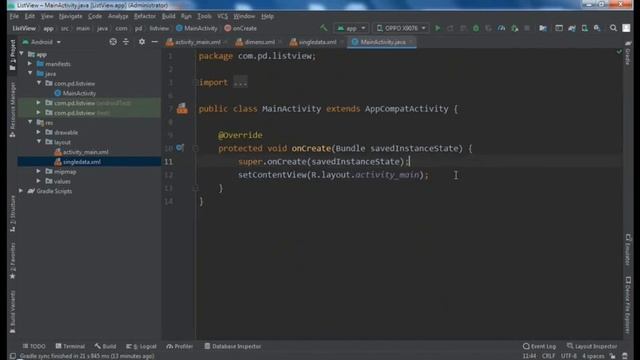Start debugging with the green bug icon
Image resolution: width=640 pixels, height=360 pixels.
click(x=476, y=28)
